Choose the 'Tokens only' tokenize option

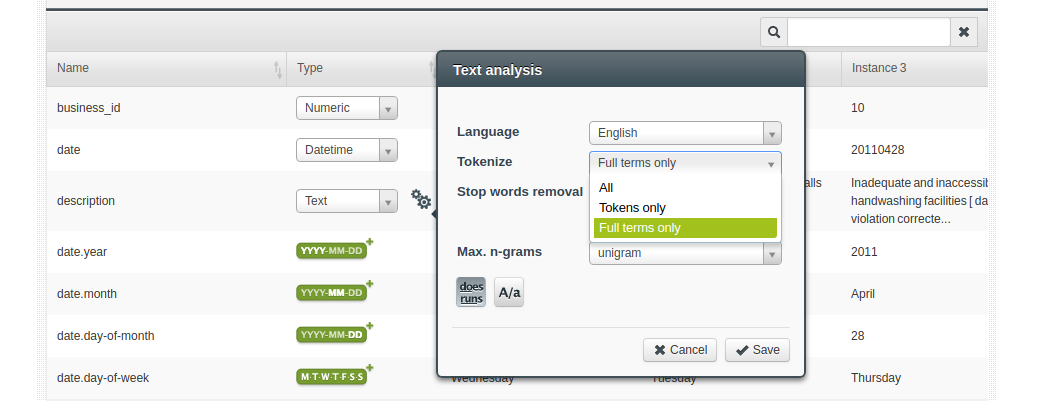632,208
